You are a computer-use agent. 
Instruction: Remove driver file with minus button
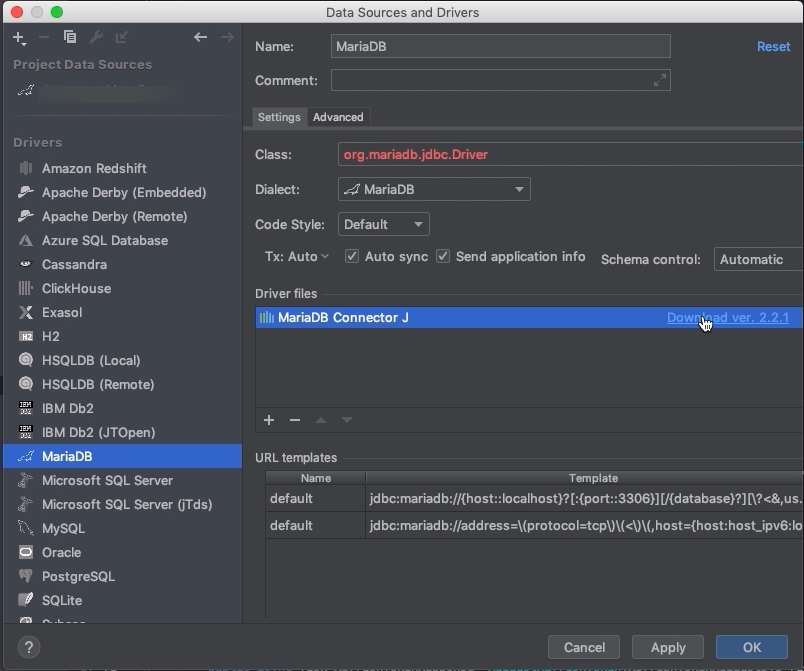tap(295, 420)
